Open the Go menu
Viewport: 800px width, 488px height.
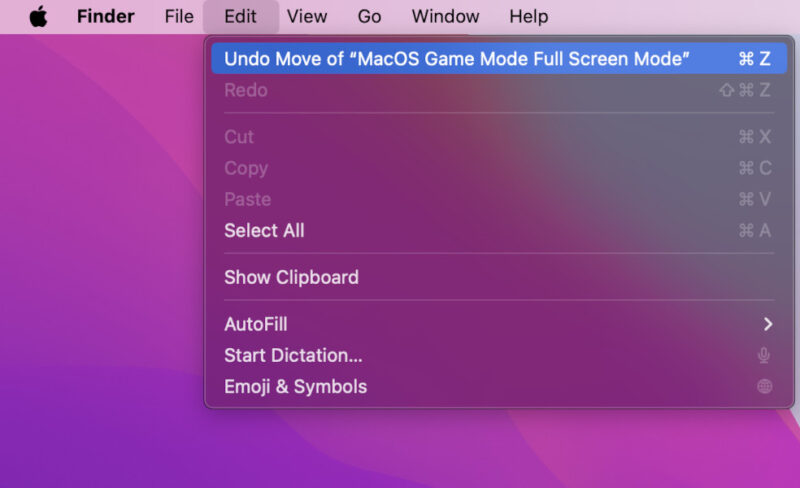click(369, 16)
